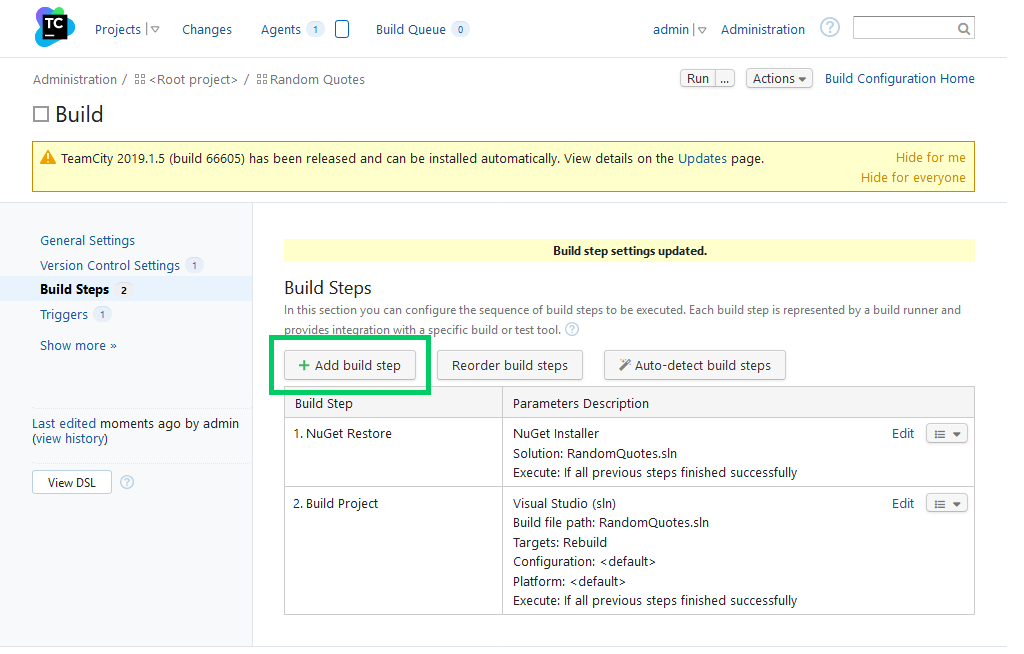Click the admin user link
Image resolution: width=1024 pixels, height=654 pixels.
tap(671, 29)
